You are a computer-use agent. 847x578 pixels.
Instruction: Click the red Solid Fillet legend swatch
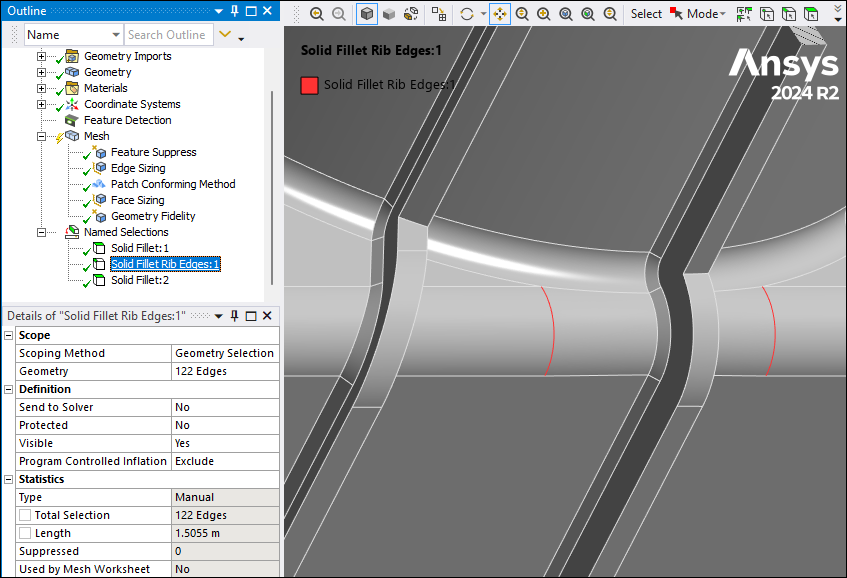309,85
